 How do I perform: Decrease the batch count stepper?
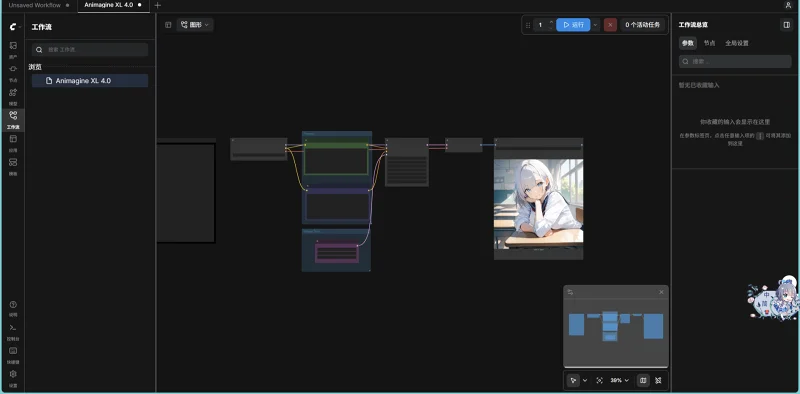click(x=551, y=28)
